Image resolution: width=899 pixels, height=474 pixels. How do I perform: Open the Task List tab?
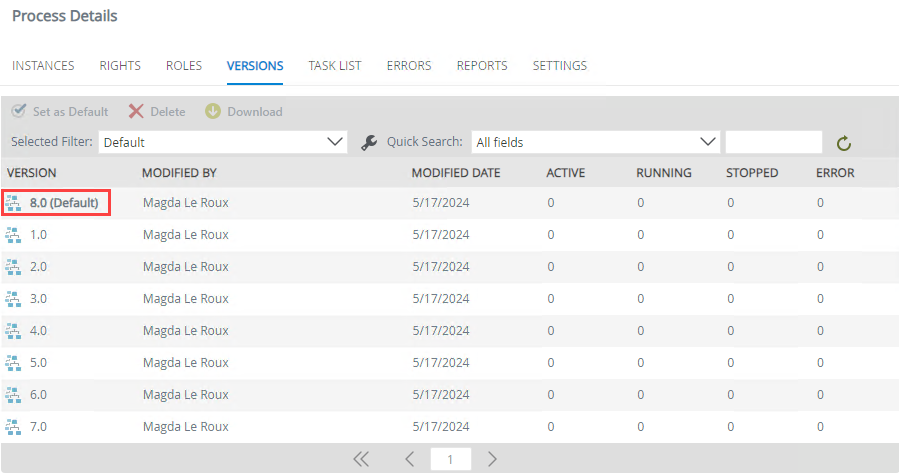point(335,66)
